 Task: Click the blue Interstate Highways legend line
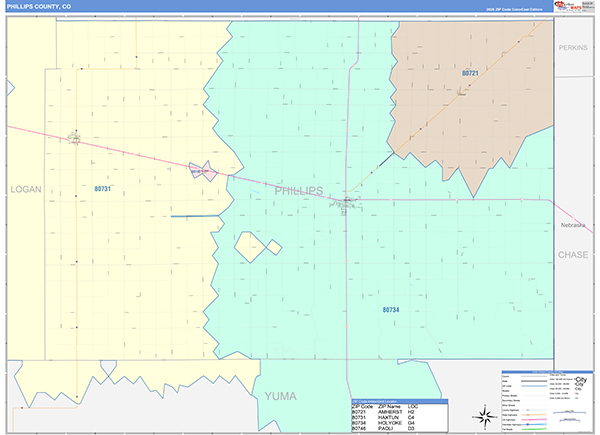(x=534, y=424)
